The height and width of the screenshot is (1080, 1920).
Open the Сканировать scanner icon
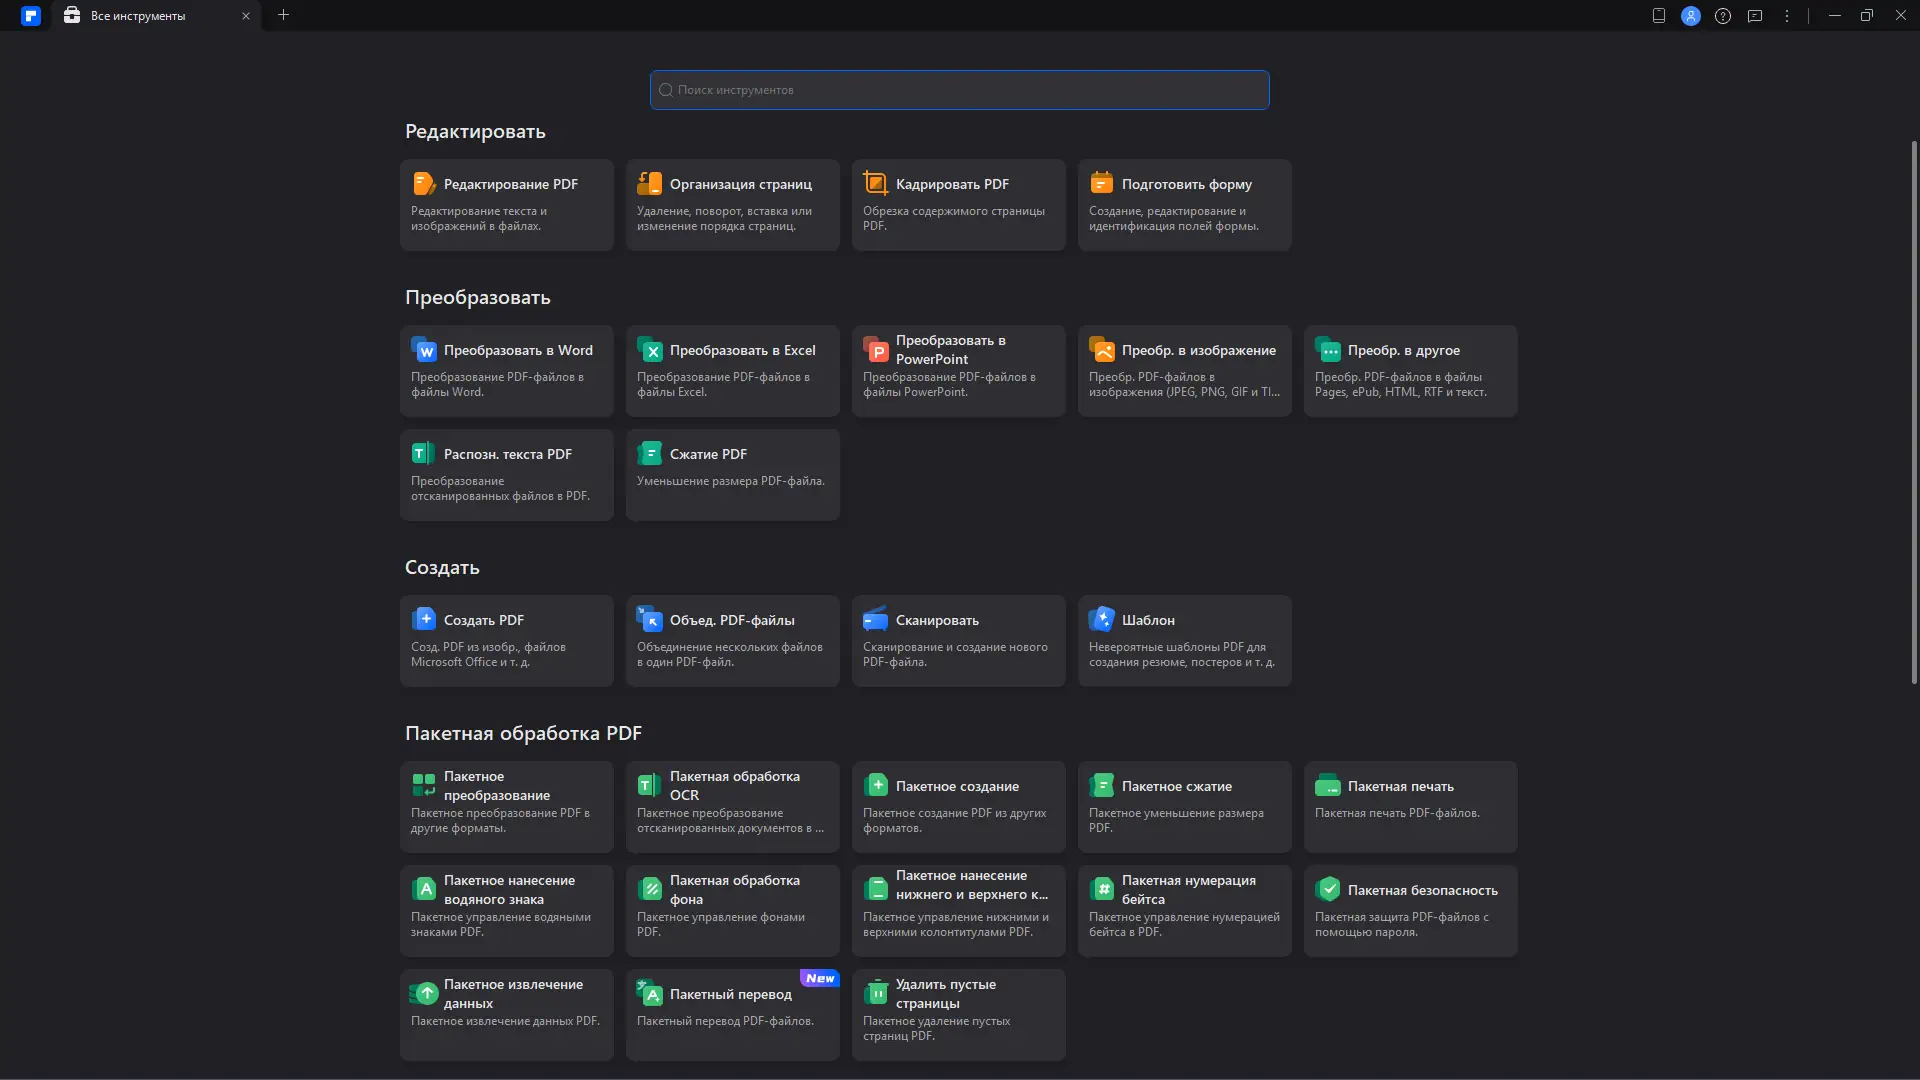[x=876, y=620]
